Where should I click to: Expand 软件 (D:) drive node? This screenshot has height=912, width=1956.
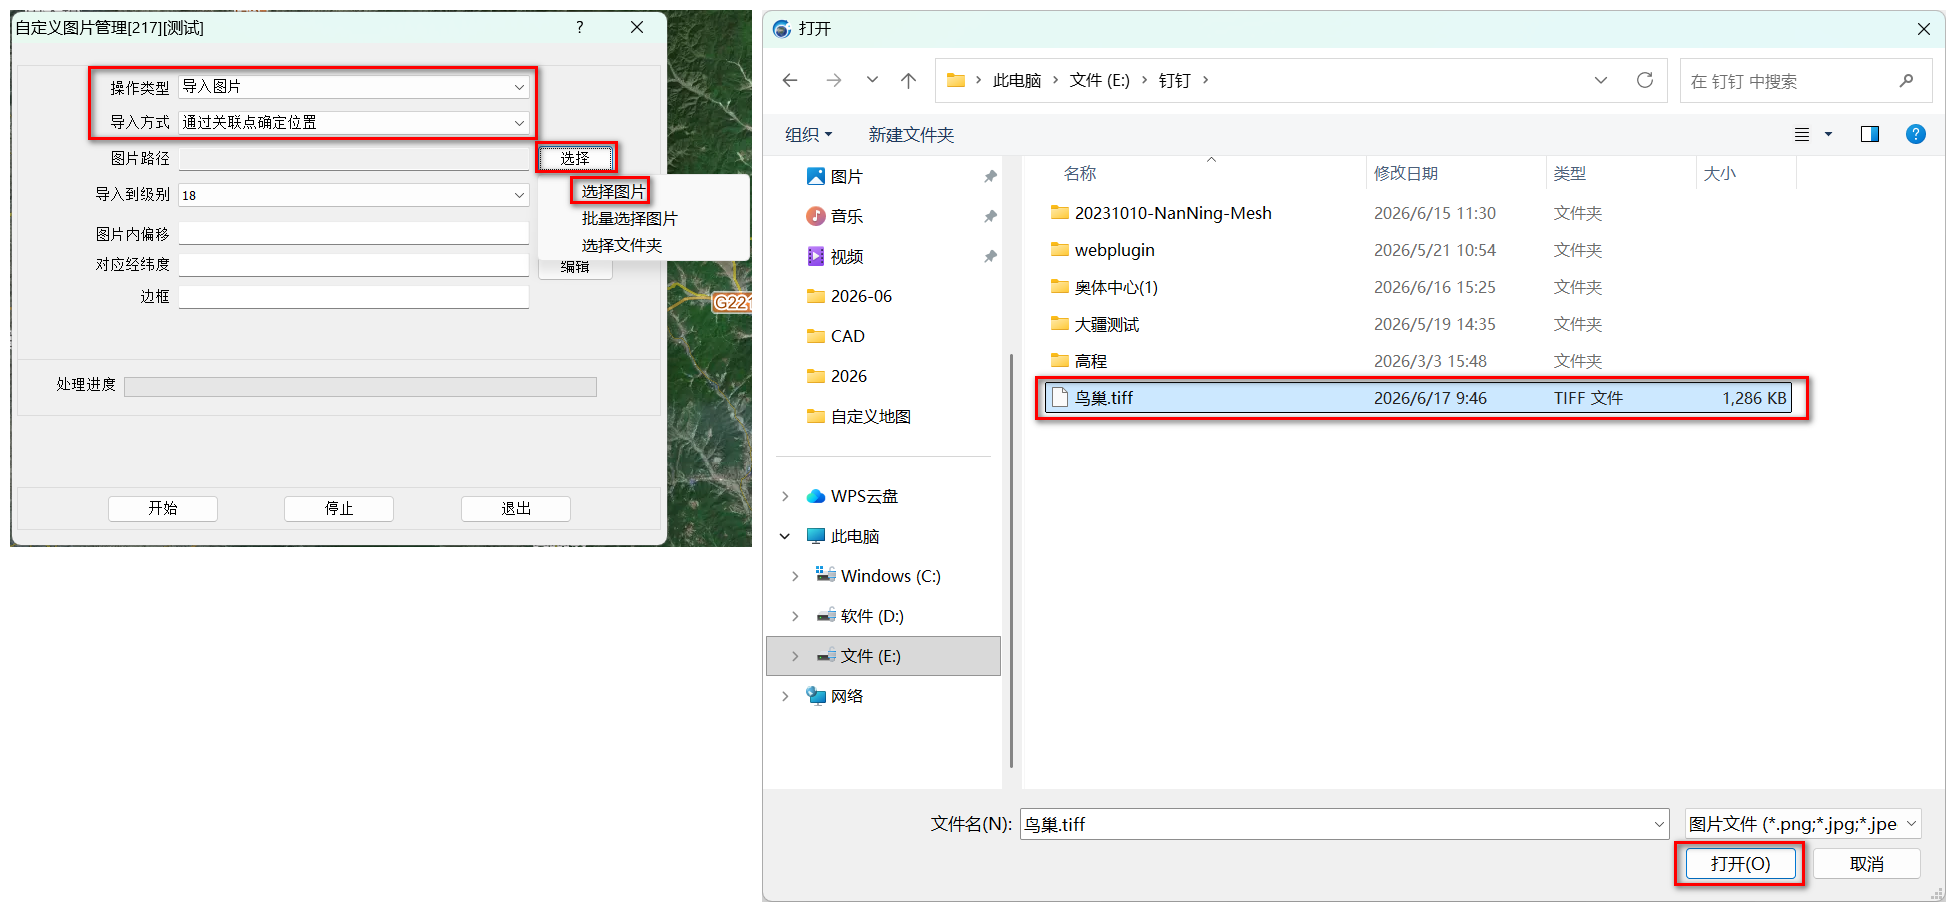(795, 616)
